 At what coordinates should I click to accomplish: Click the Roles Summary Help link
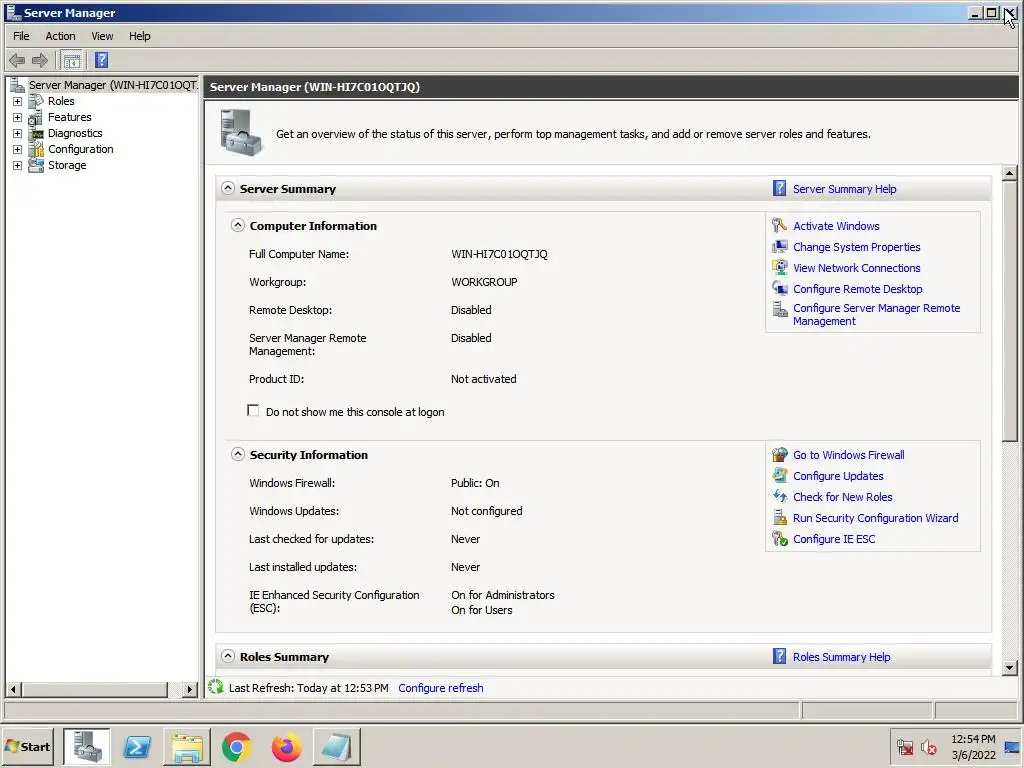pyautogui.click(x=841, y=657)
